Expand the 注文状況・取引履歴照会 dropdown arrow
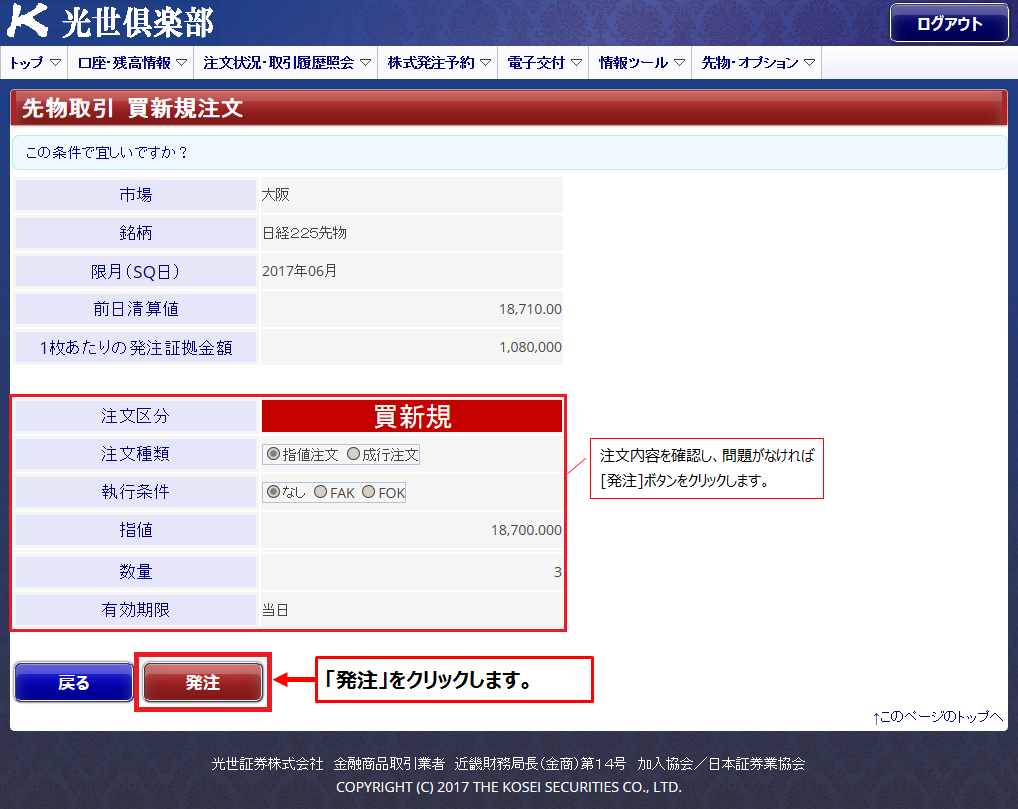 366,62
